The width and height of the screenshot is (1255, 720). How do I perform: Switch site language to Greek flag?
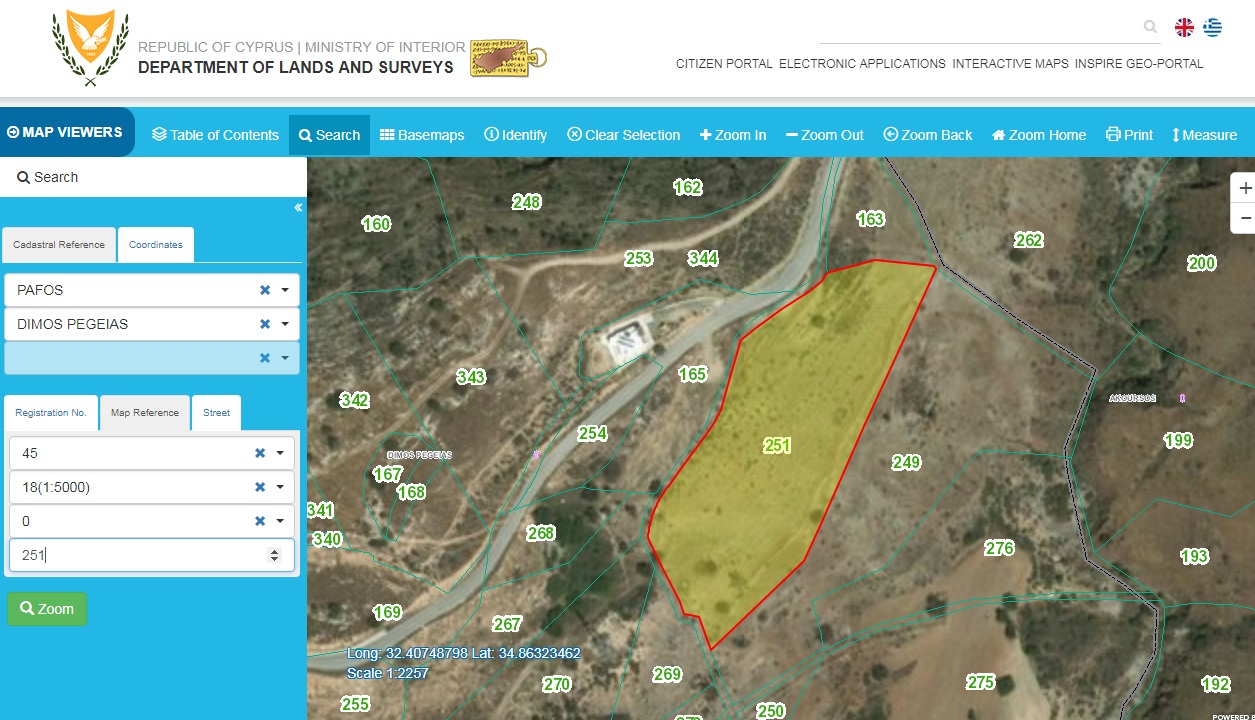pyautogui.click(x=1212, y=28)
